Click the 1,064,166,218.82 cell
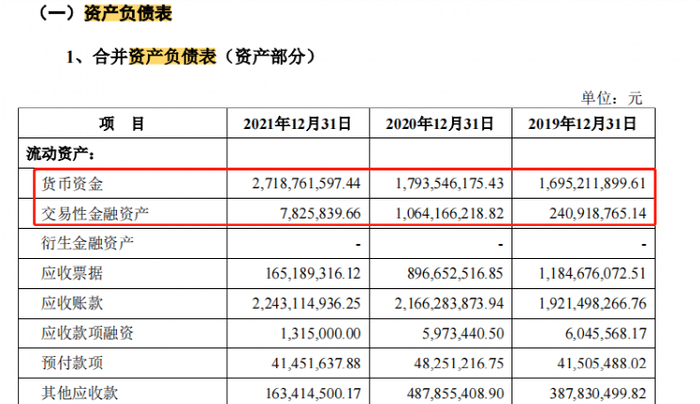The height and width of the screenshot is (404, 700). 450,213
